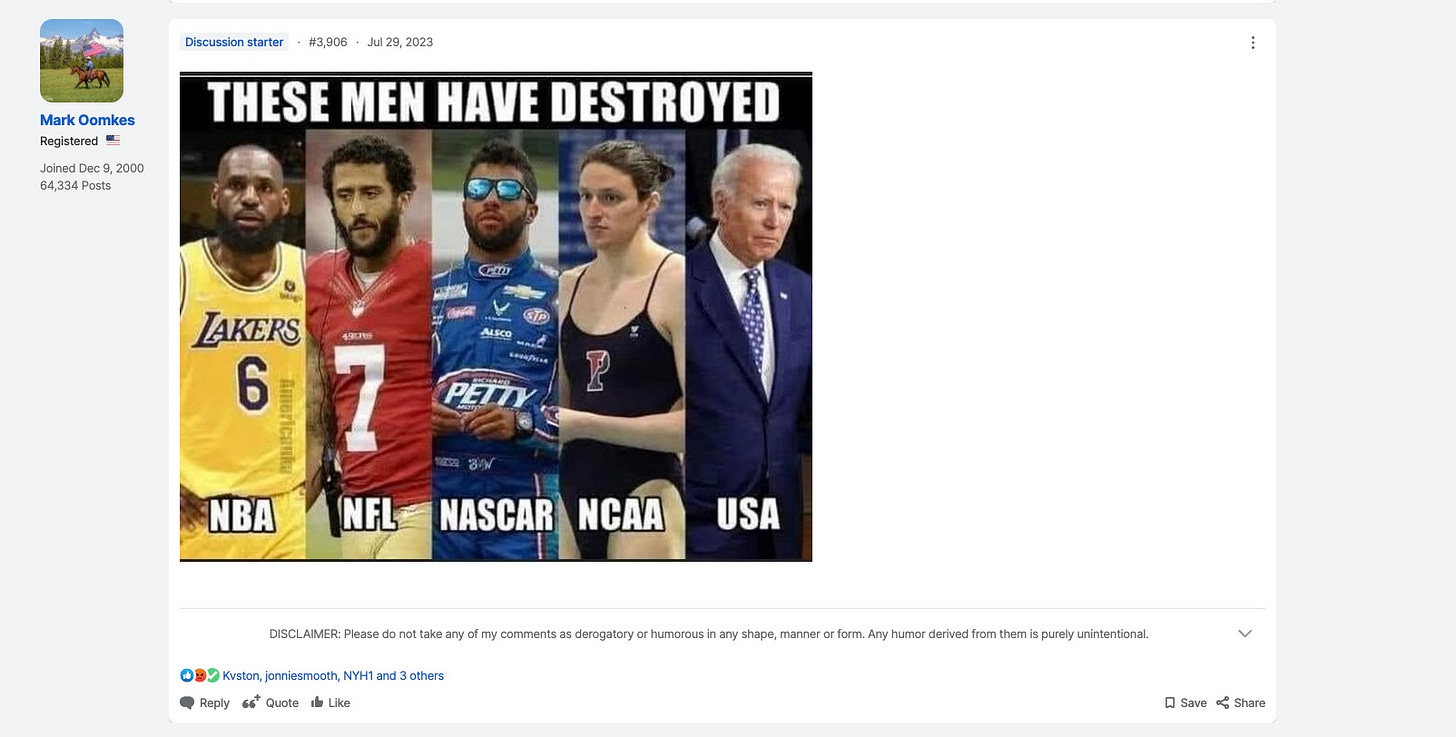Open post number #3,906 permalink

coord(328,42)
